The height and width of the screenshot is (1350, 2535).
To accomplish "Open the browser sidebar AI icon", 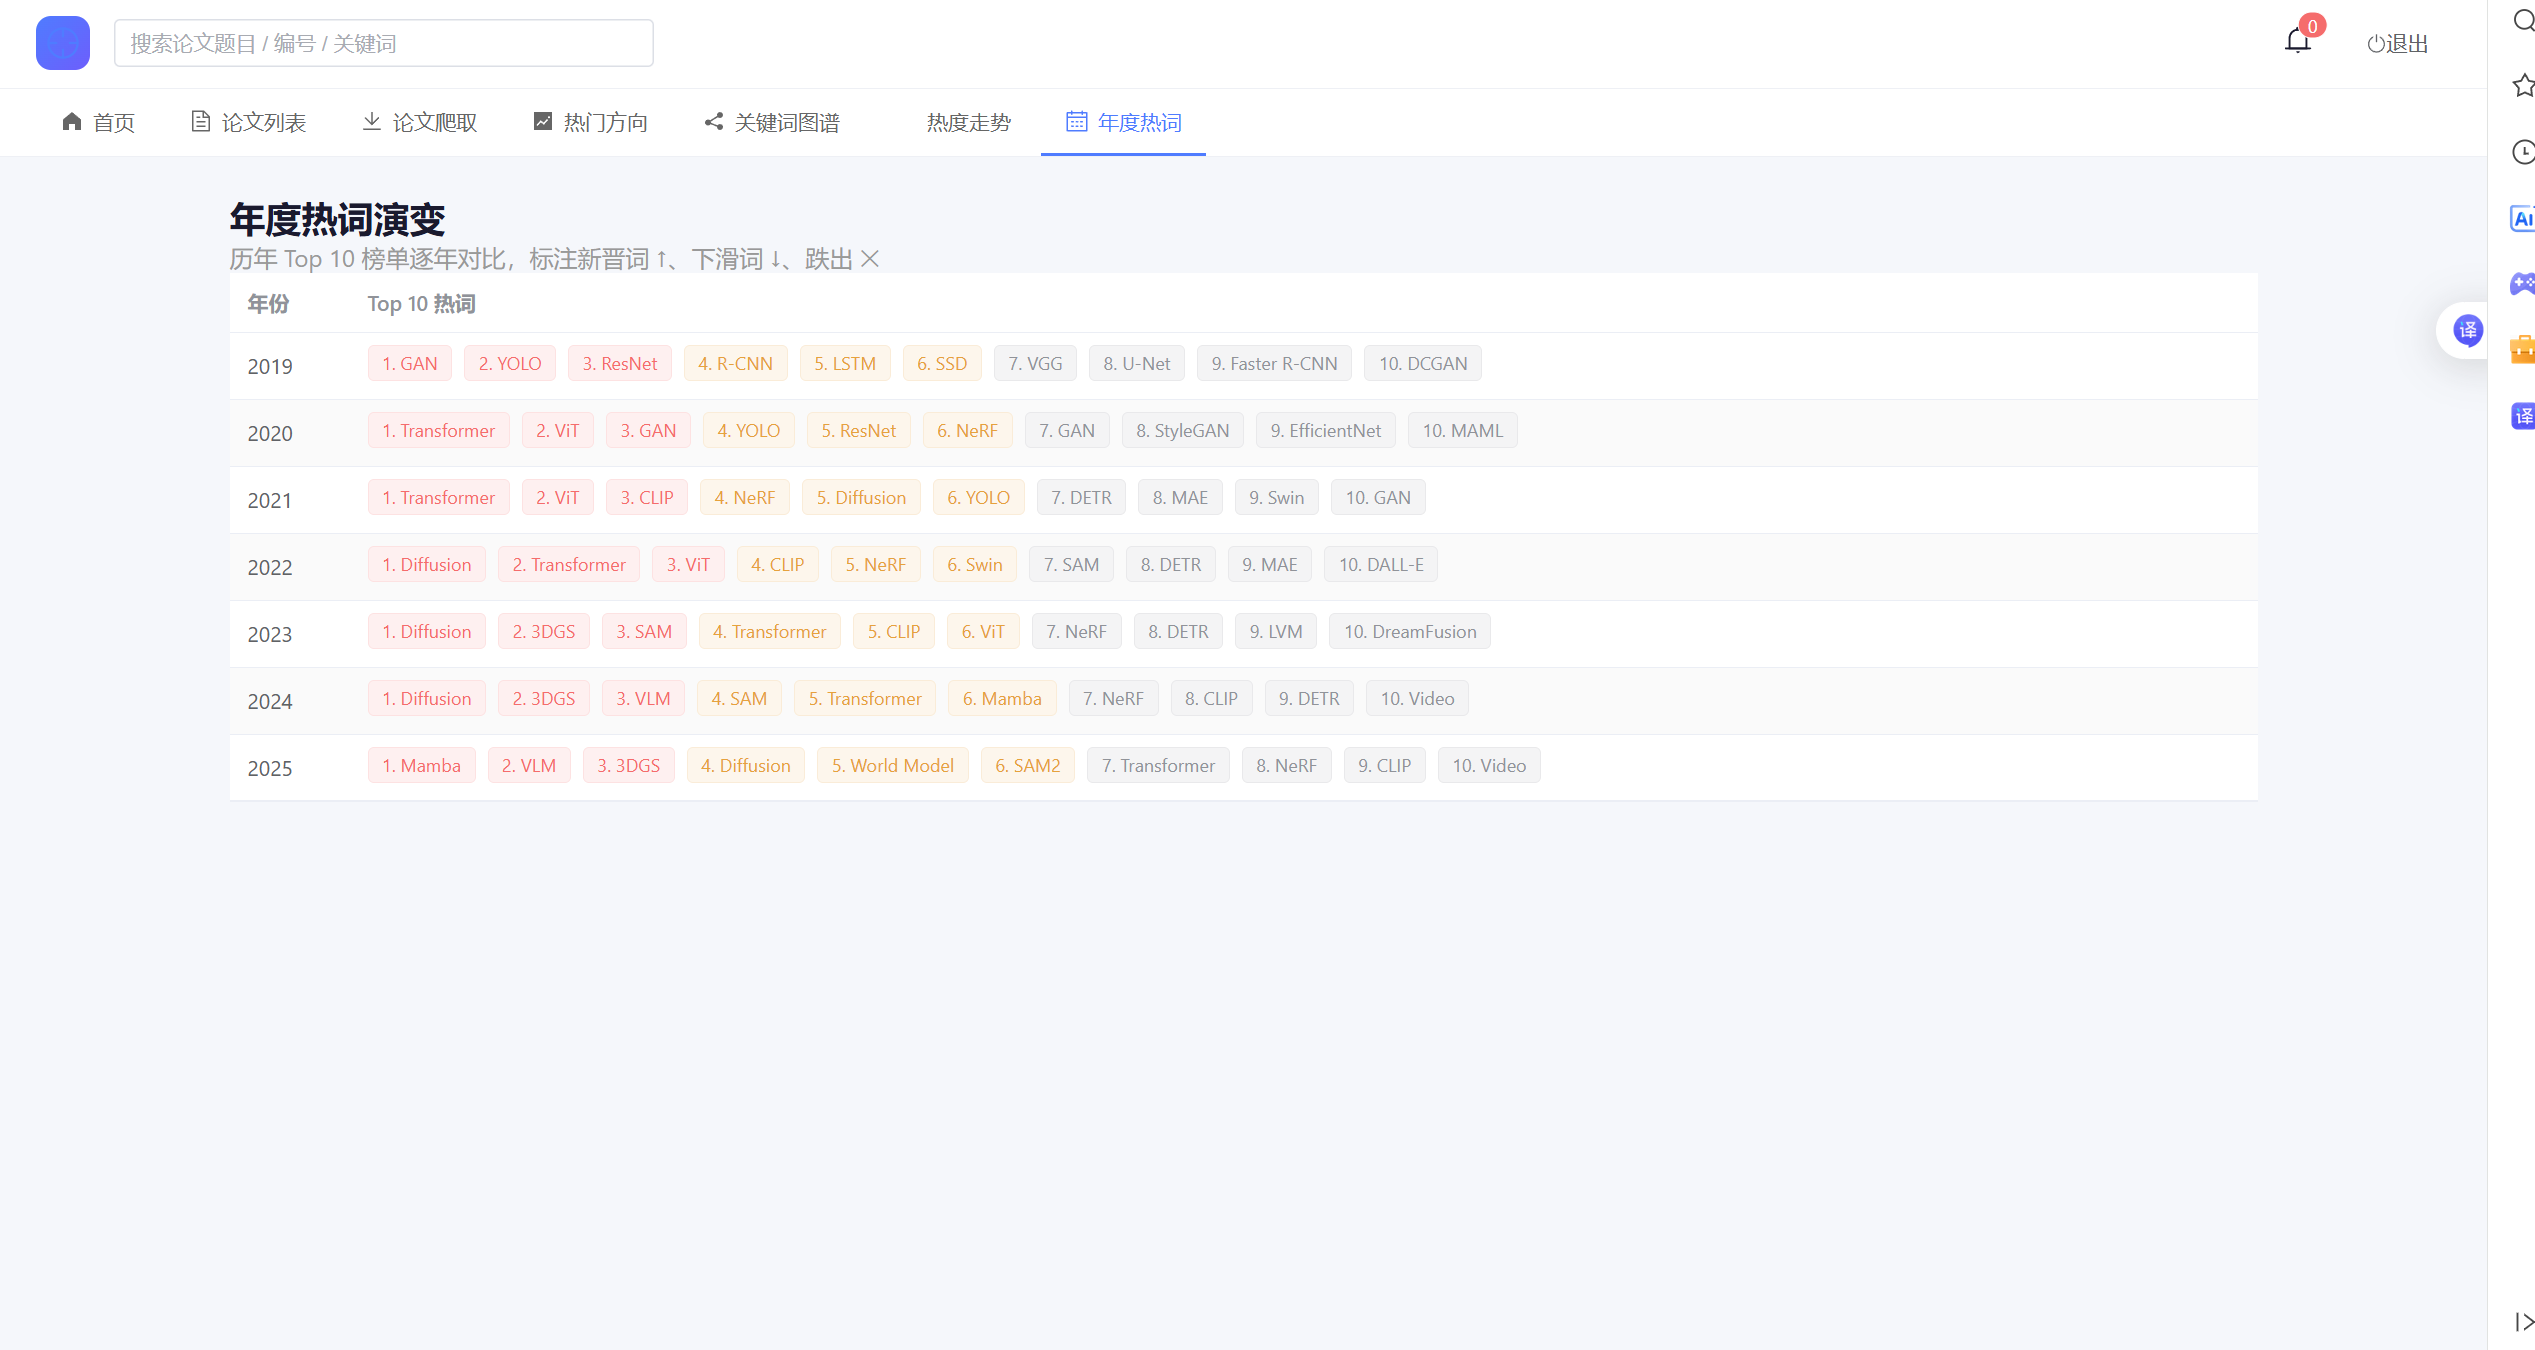I will point(2522,218).
